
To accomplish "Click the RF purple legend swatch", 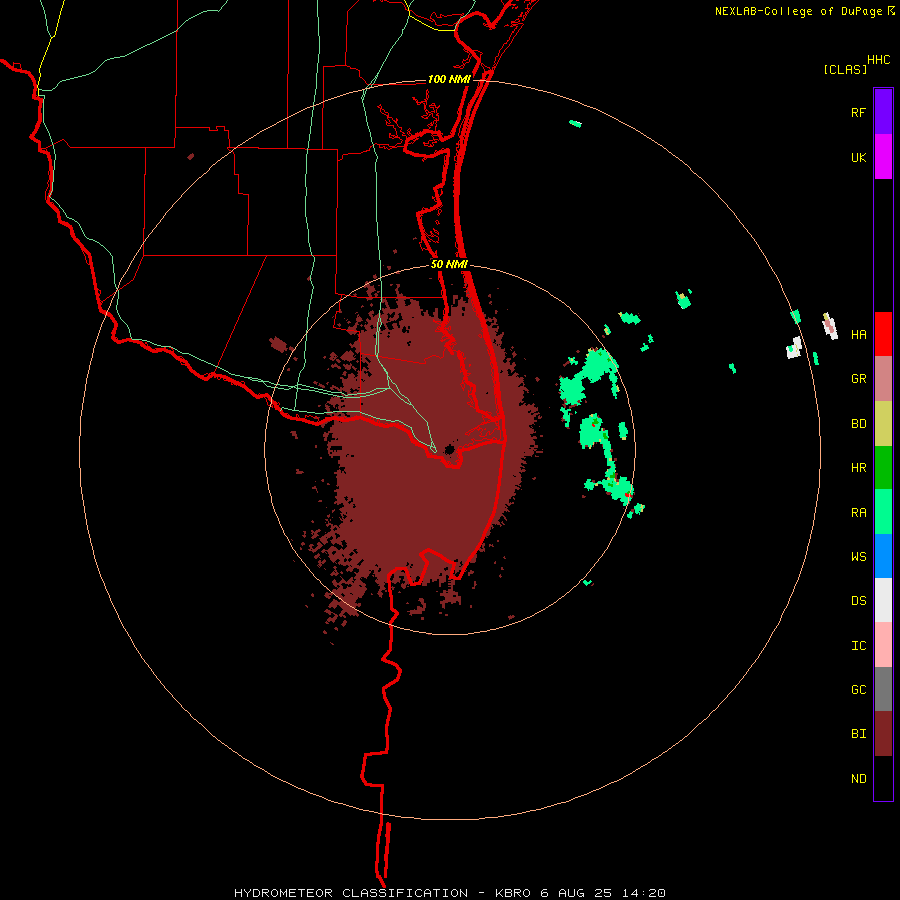I will pyautogui.click(x=883, y=112).
